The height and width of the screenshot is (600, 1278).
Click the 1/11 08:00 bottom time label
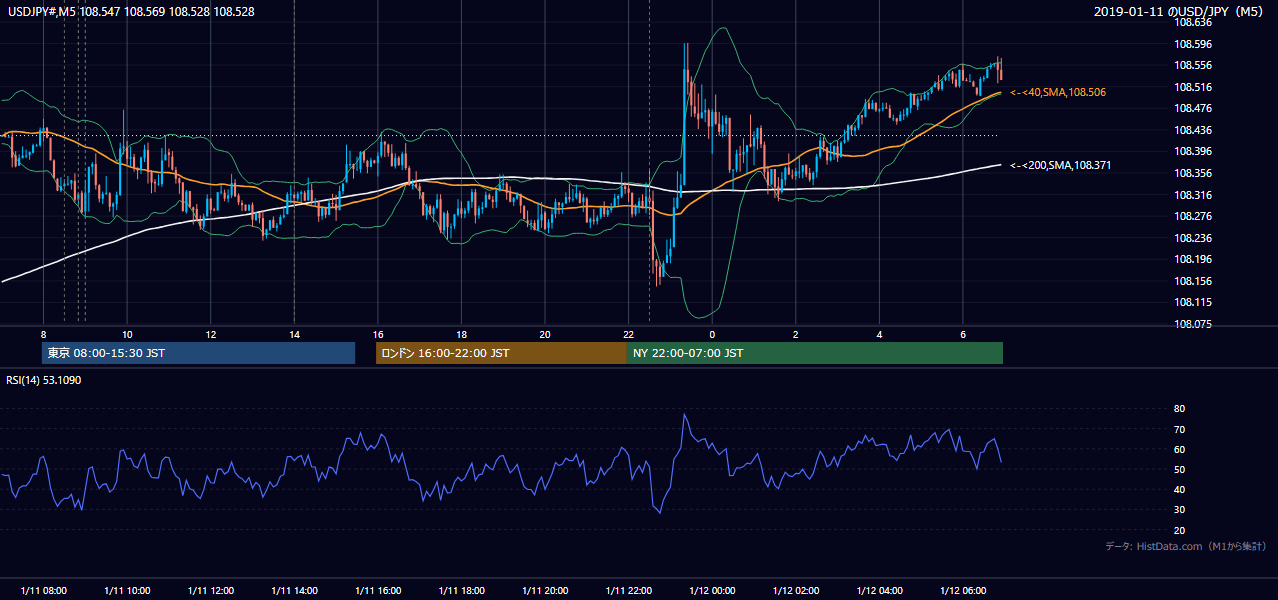[43, 591]
